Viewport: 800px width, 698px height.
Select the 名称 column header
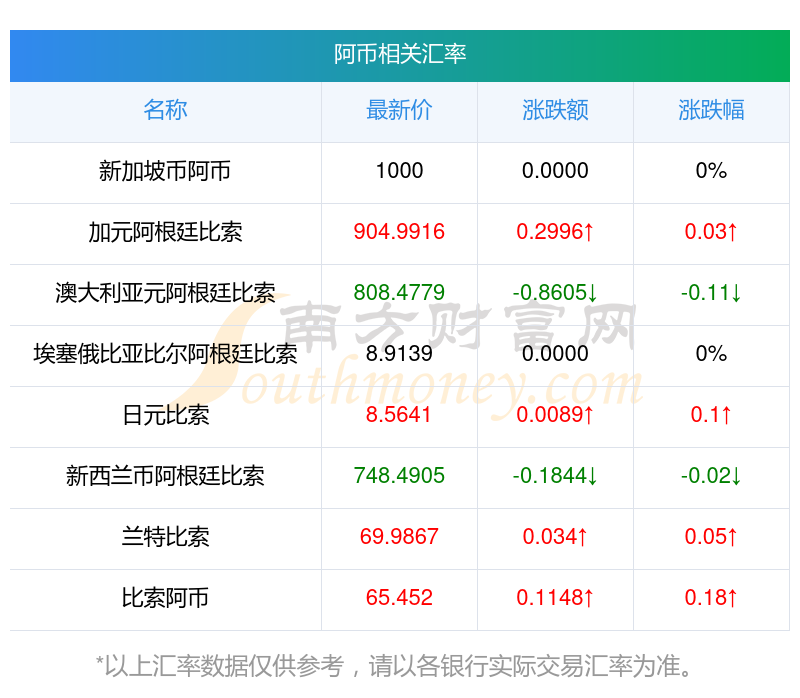pyautogui.click(x=165, y=110)
